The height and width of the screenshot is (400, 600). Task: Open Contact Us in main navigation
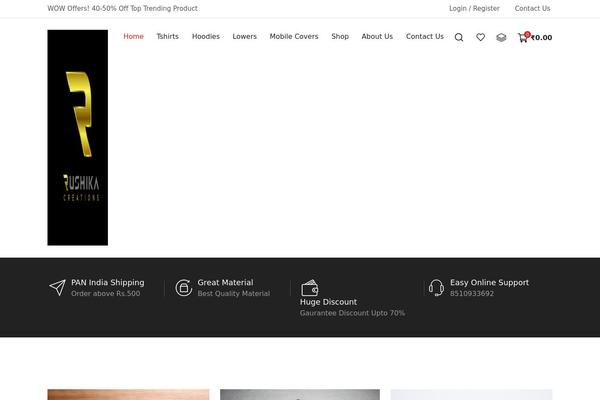pos(425,36)
